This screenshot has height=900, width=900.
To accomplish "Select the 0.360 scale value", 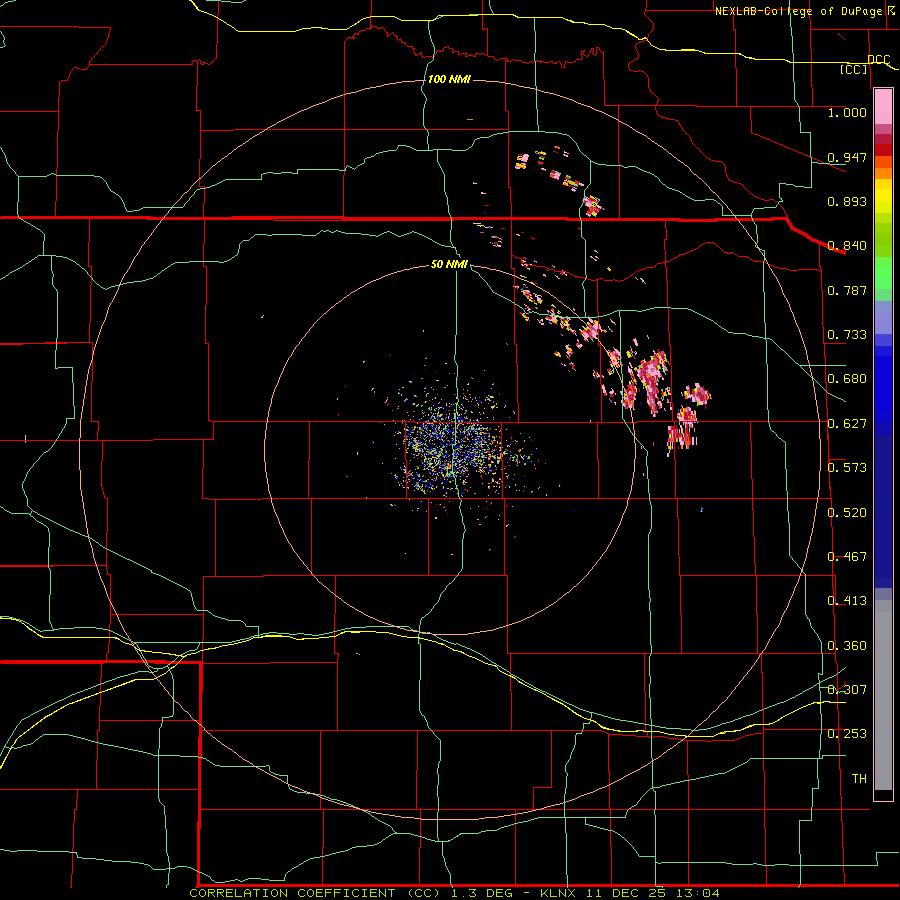I will pyautogui.click(x=847, y=646).
